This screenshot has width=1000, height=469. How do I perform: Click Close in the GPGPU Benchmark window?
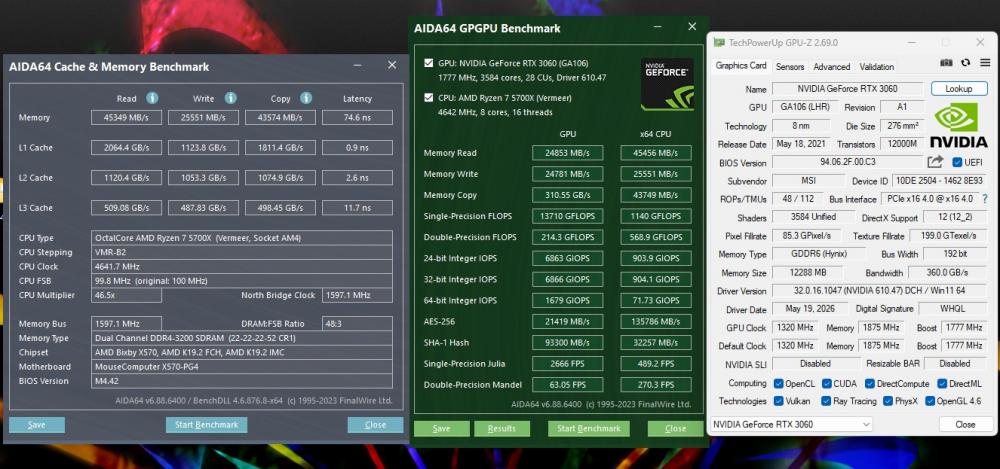pos(675,429)
